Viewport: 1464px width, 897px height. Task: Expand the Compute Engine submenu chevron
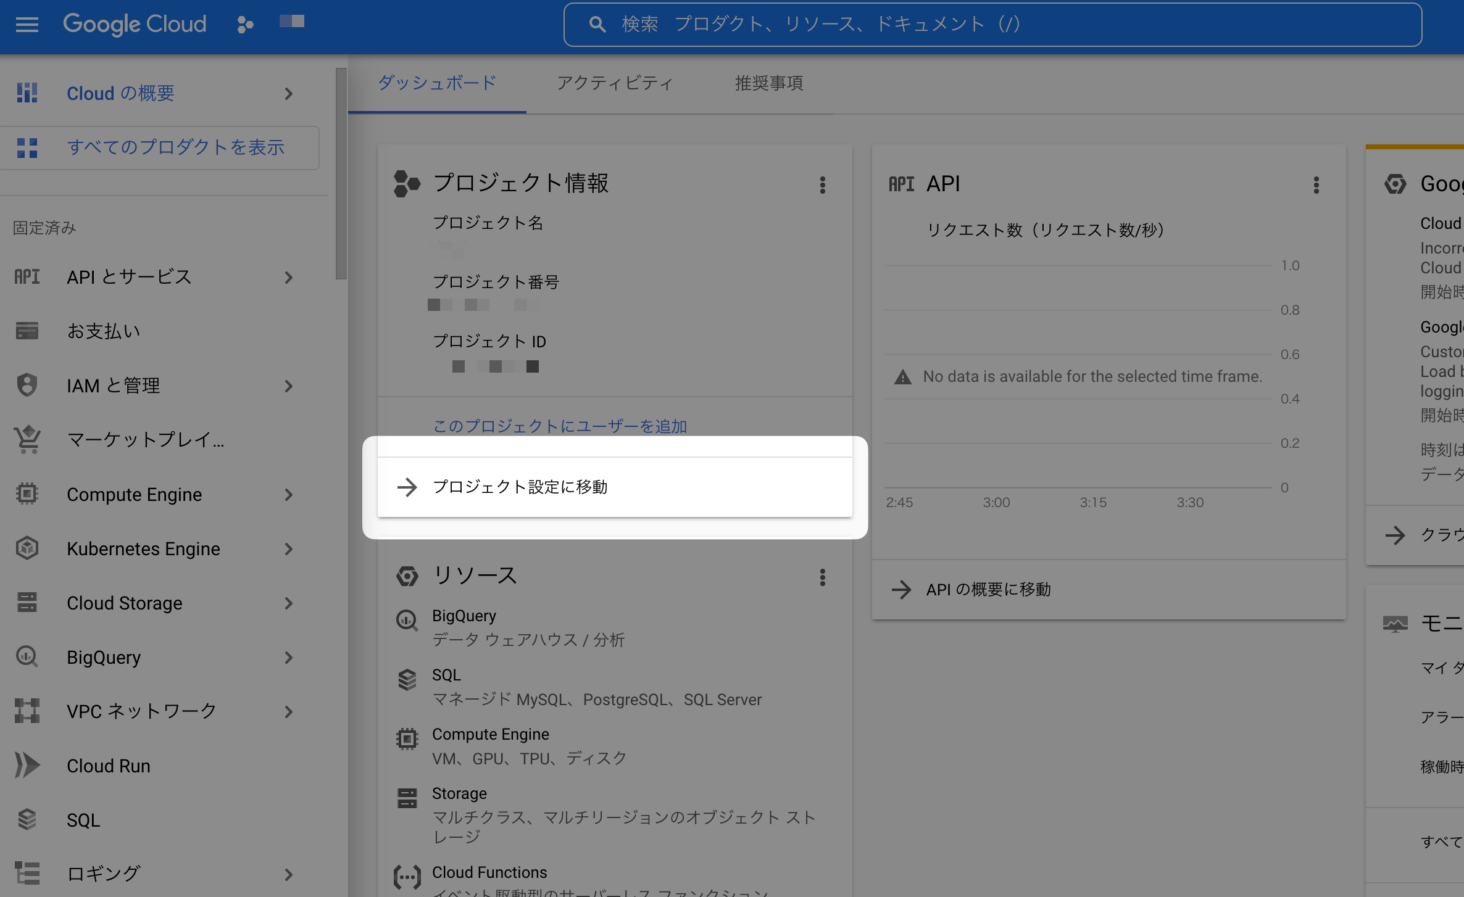coord(288,495)
